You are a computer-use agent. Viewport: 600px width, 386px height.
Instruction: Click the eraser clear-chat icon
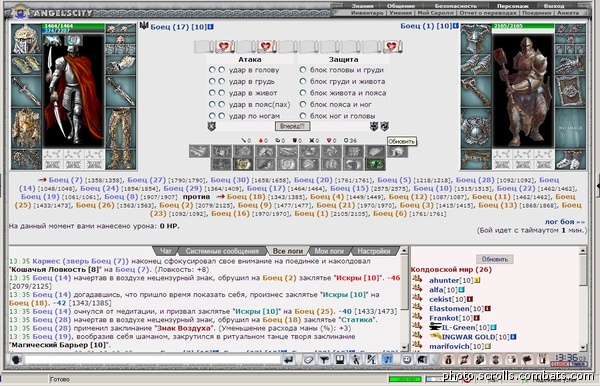[x=309, y=360]
